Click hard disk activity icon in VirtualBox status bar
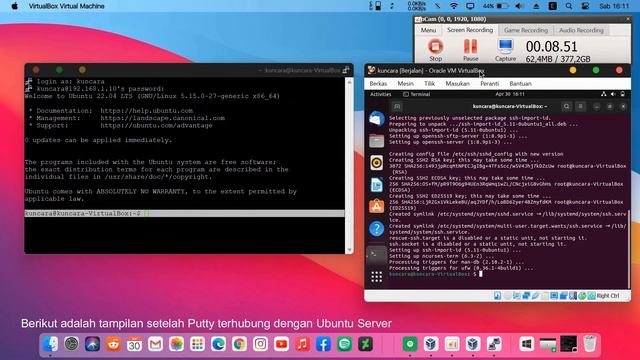Image resolution: width=640 pixels, height=360 pixels. 498,296
